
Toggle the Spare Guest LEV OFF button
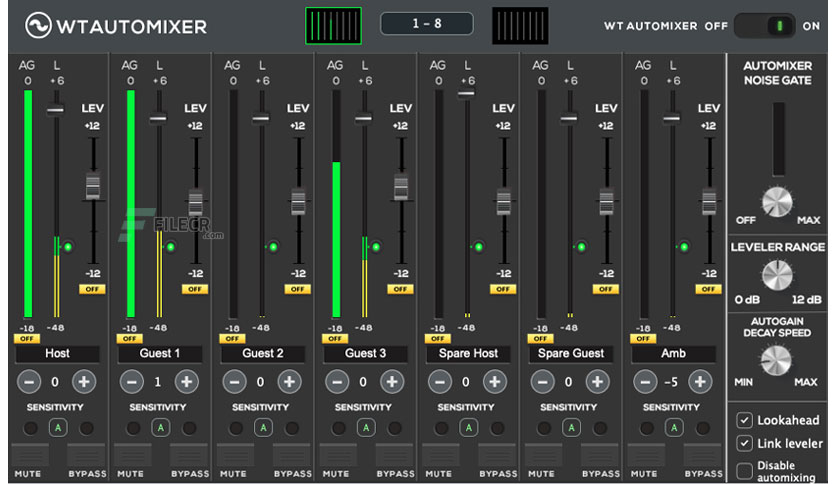pyautogui.click(x=606, y=289)
